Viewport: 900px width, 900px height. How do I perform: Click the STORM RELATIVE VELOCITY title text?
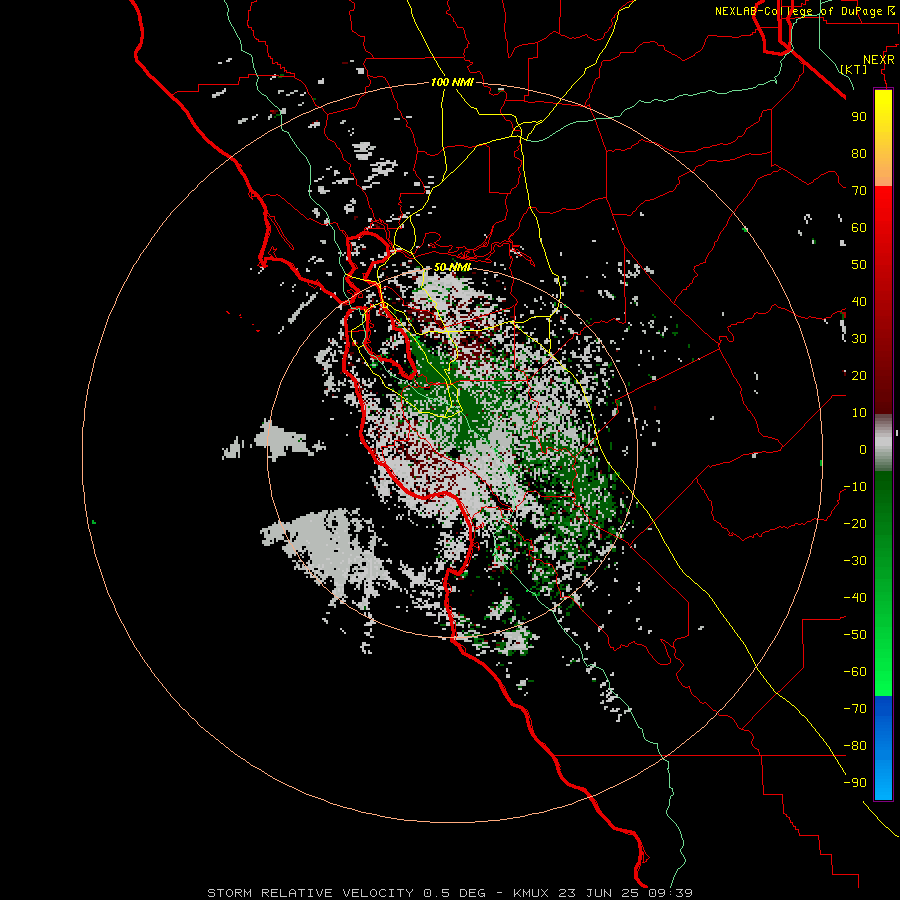310,893
